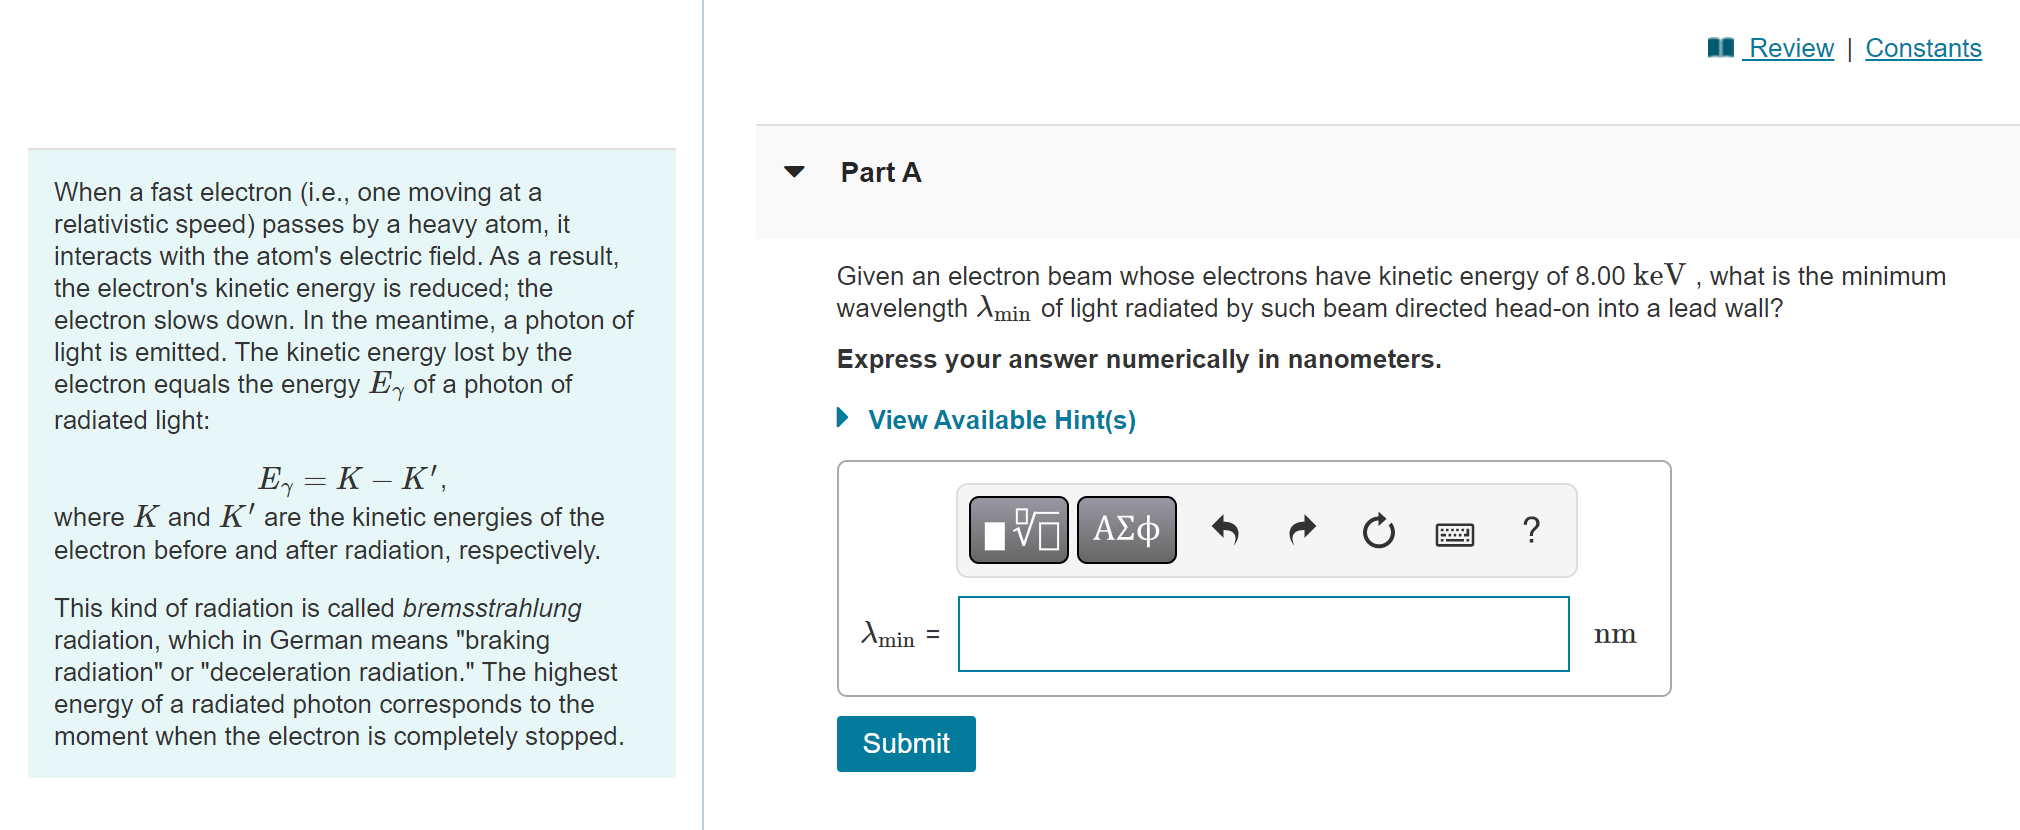This screenshot has height=830, width=2020.
Task: Click the redo arrow in the equation toolbar
Action: pyautogui.click(x=1301, y=530)
